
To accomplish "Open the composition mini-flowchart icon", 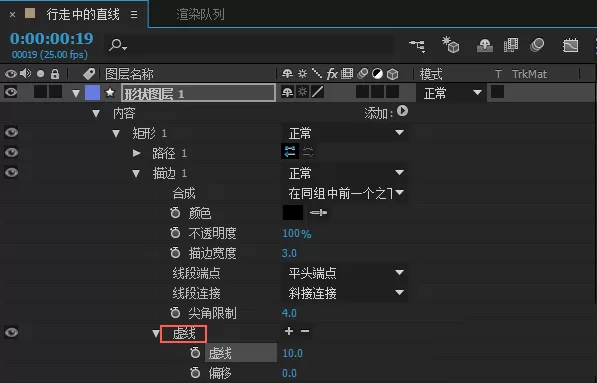I will [417, 46].
